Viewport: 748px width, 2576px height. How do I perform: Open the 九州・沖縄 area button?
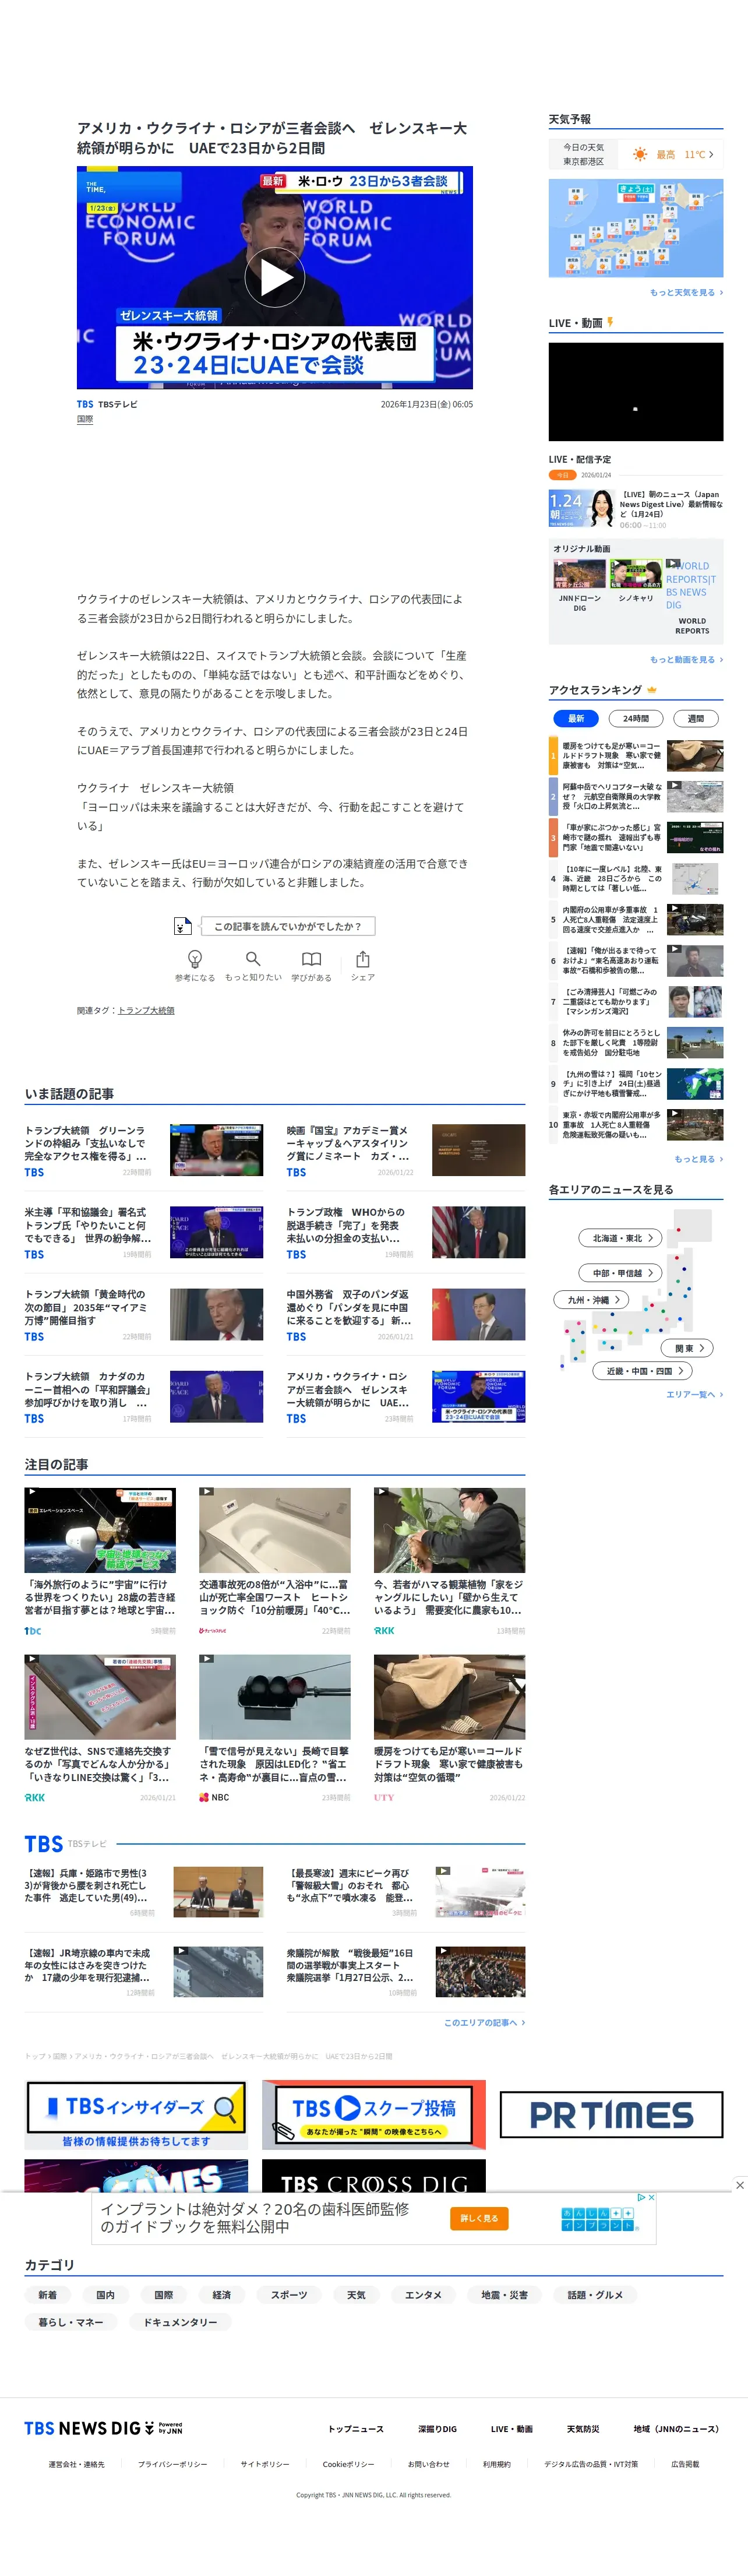pos(591,1299)
